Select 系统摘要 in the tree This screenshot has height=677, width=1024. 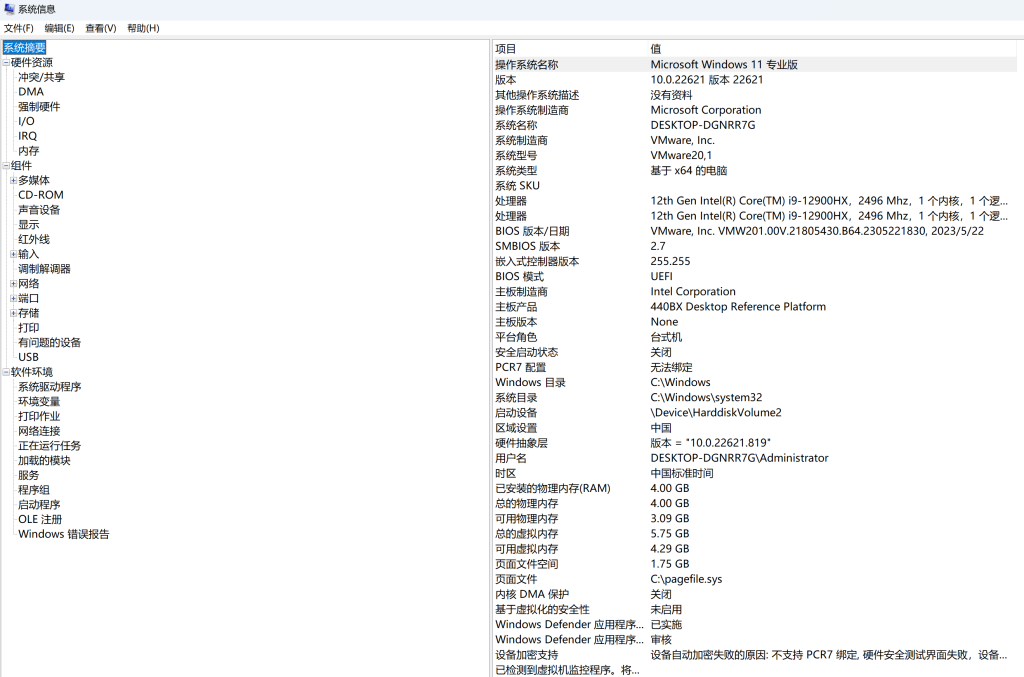point(24,48)
